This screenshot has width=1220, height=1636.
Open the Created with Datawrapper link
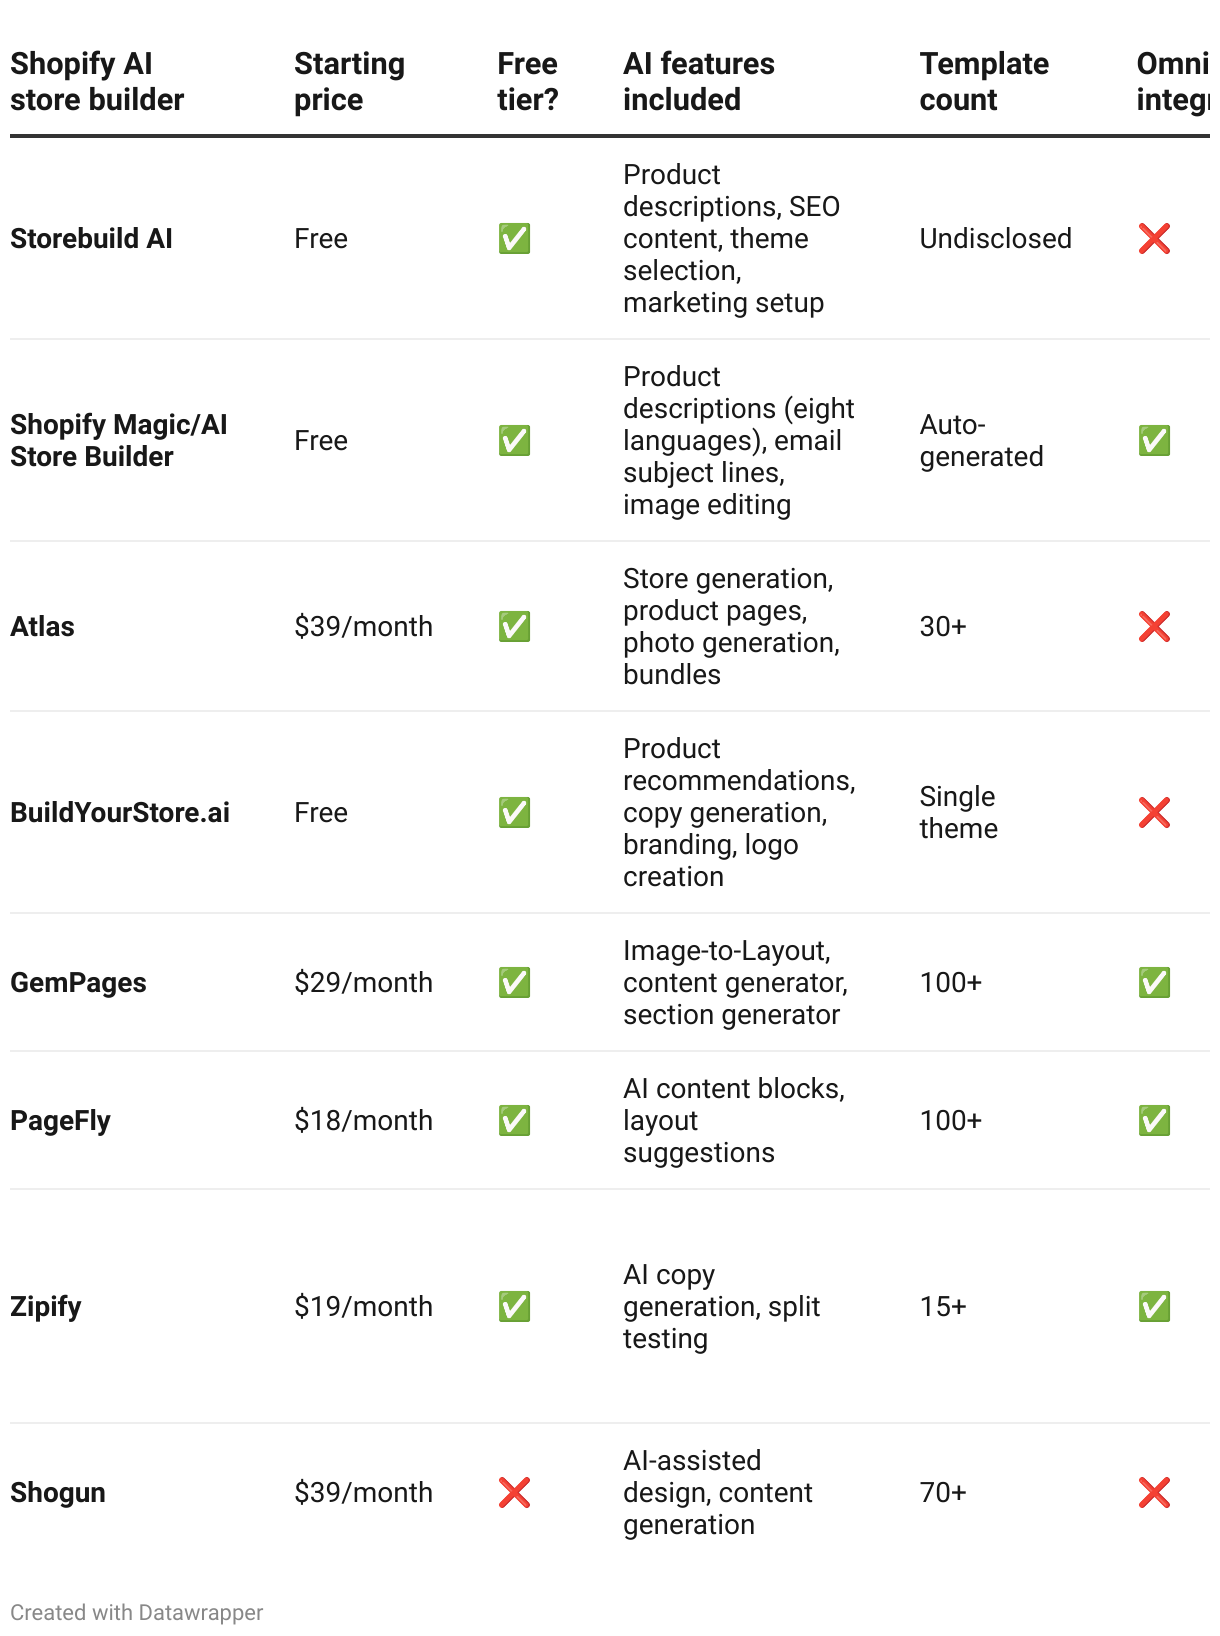click(137, 1612)
